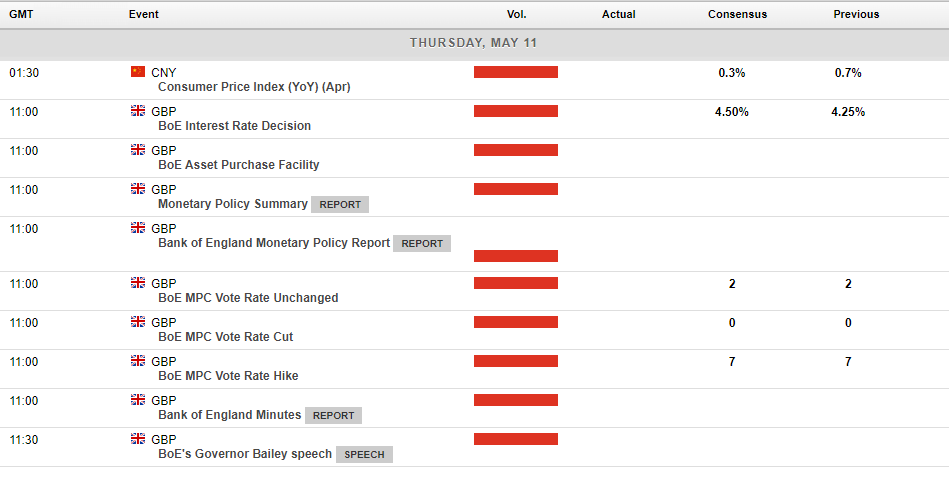Open the REPORT tag on Bank of England Minutes
The image size is (949, 483).
(333, 415)
